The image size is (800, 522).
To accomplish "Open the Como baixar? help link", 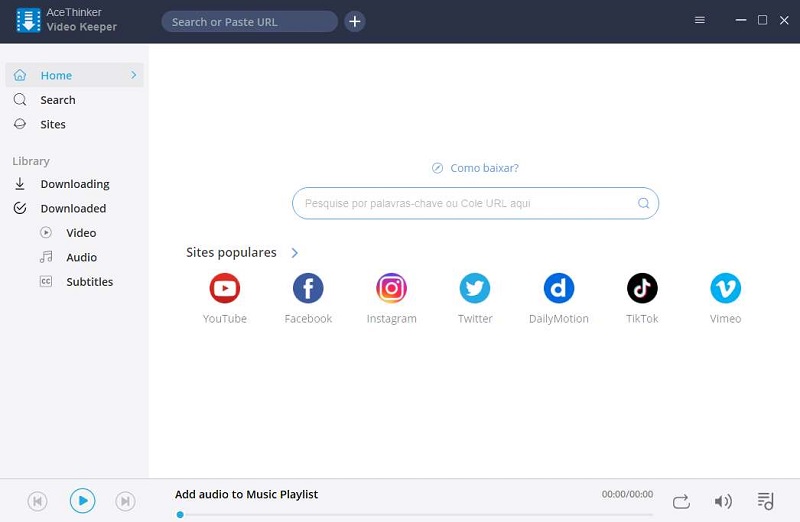I will coord(475,168).
